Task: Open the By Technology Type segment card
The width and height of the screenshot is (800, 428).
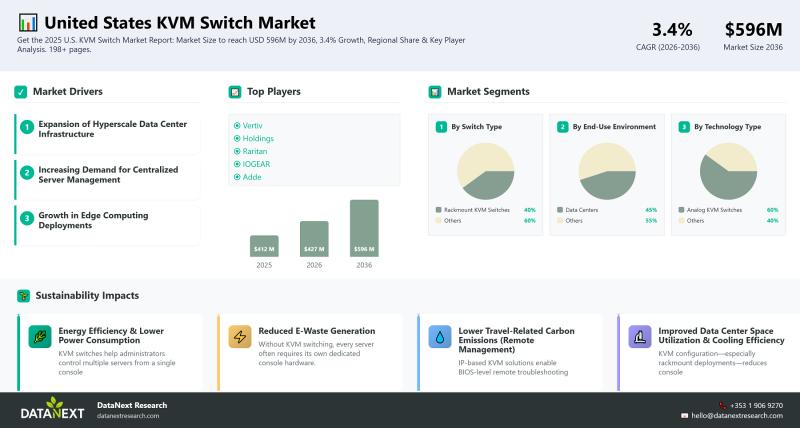Action: click(727, 127)
